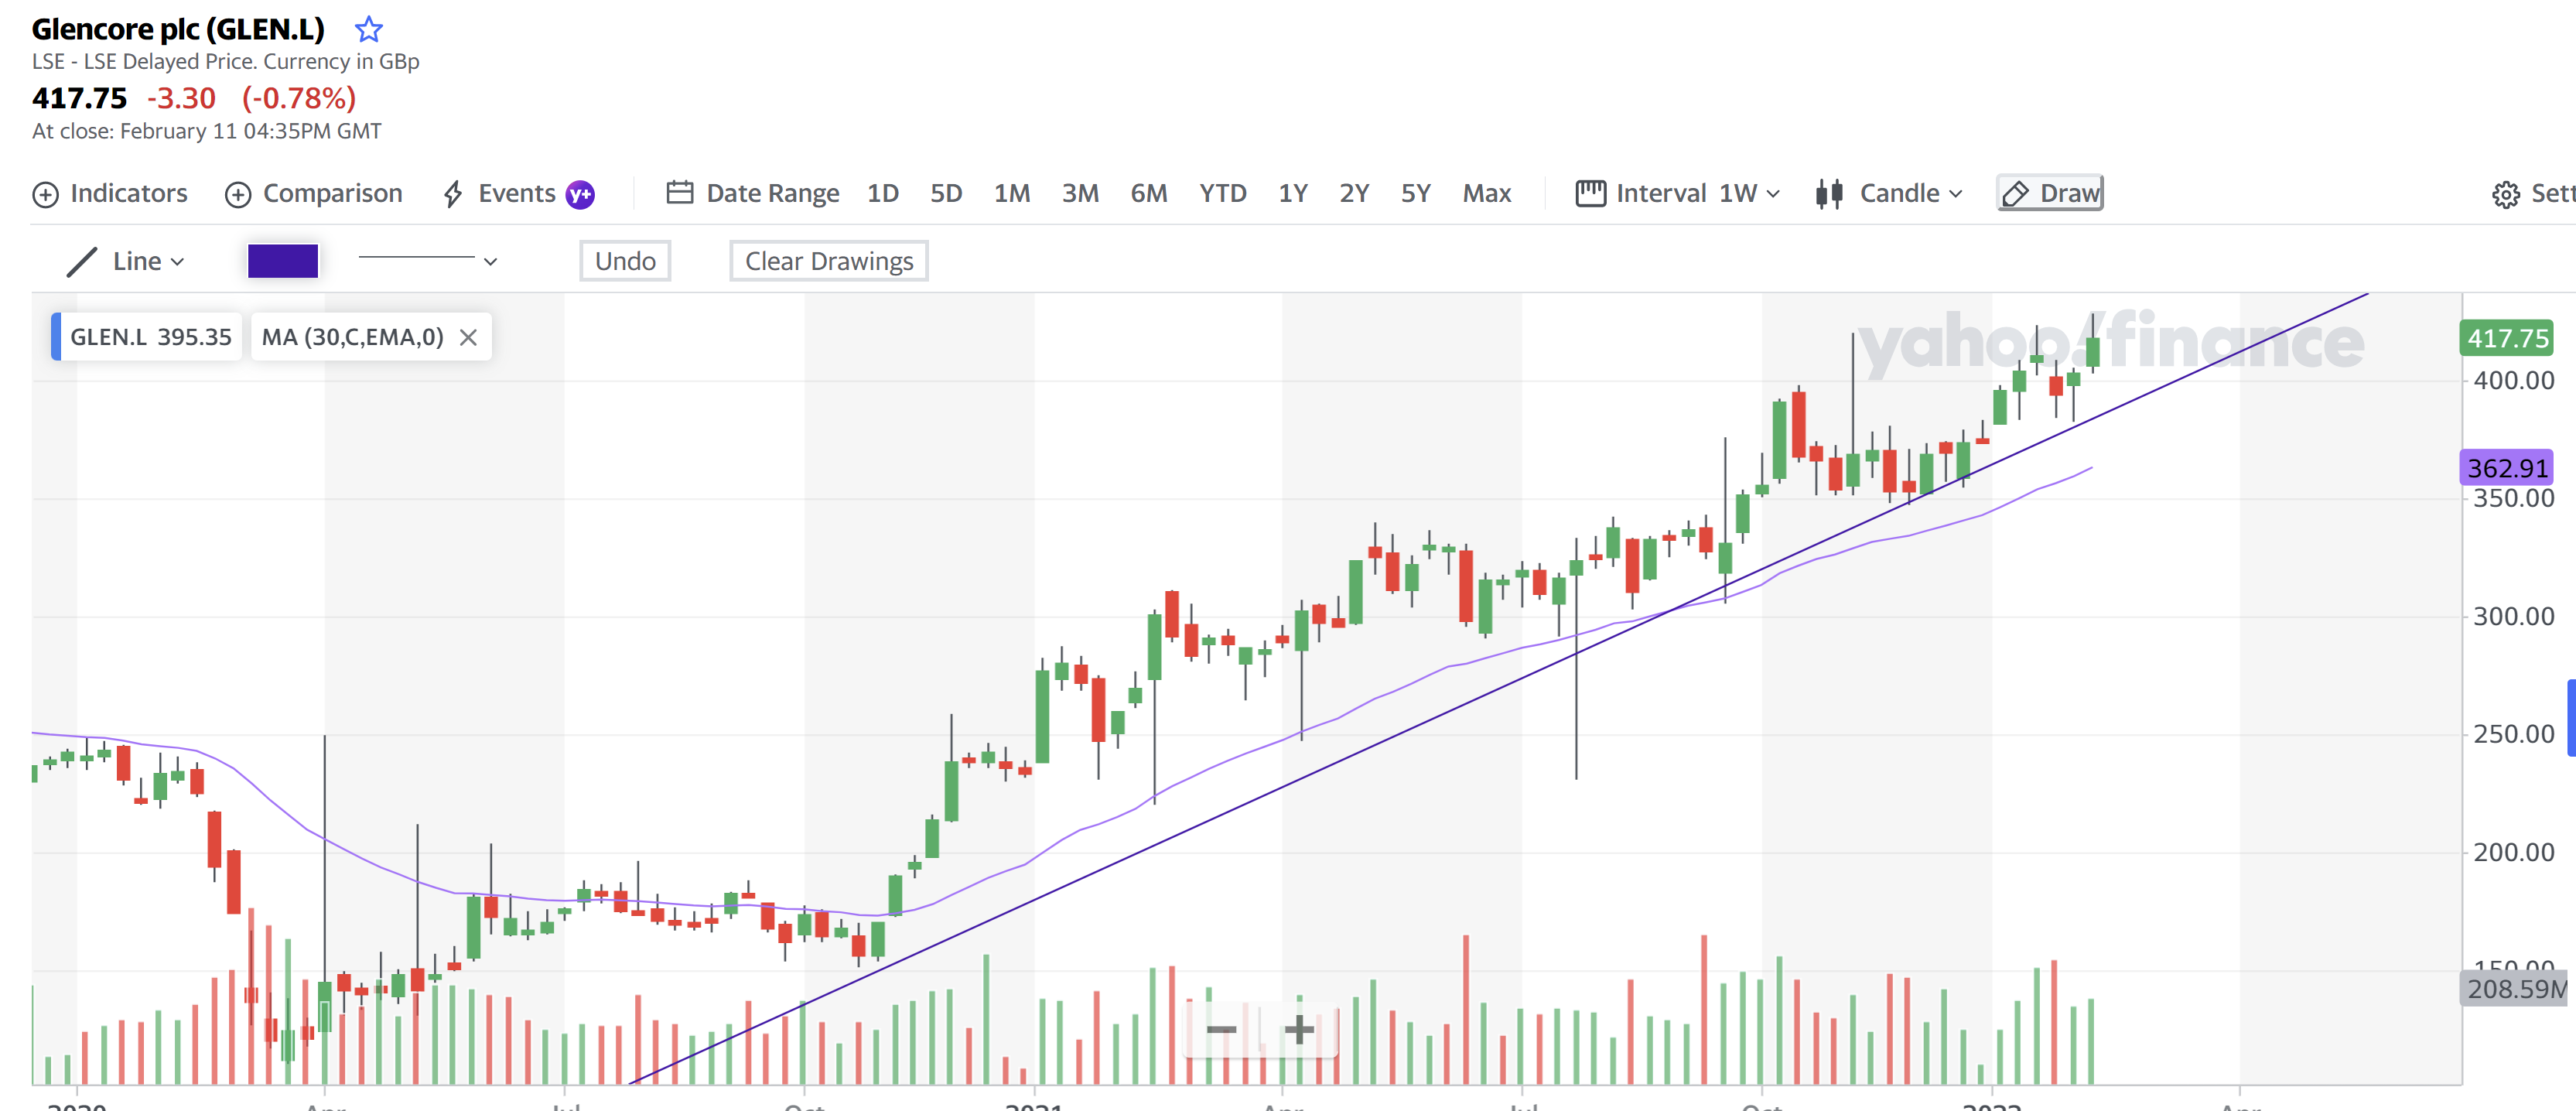
Task: Select the 3M time range
Action: click(x=1080, y=193)
